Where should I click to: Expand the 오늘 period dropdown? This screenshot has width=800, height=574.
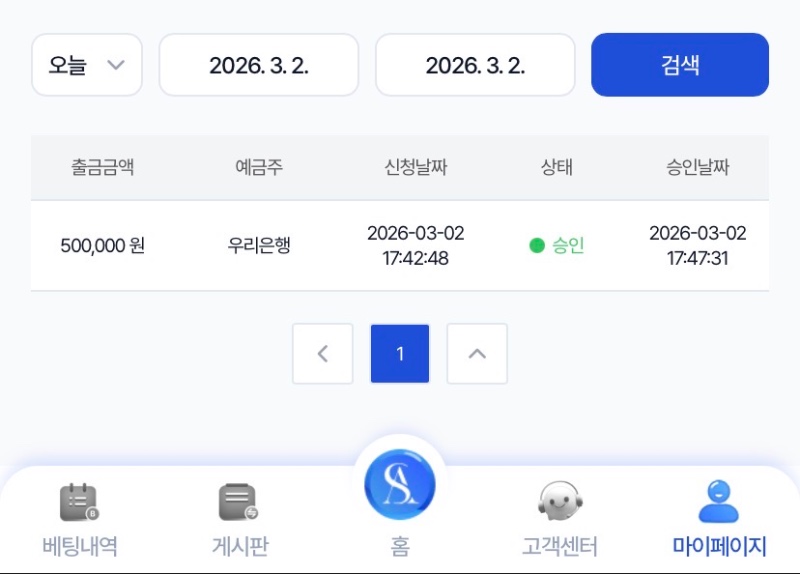pos(87,65)
